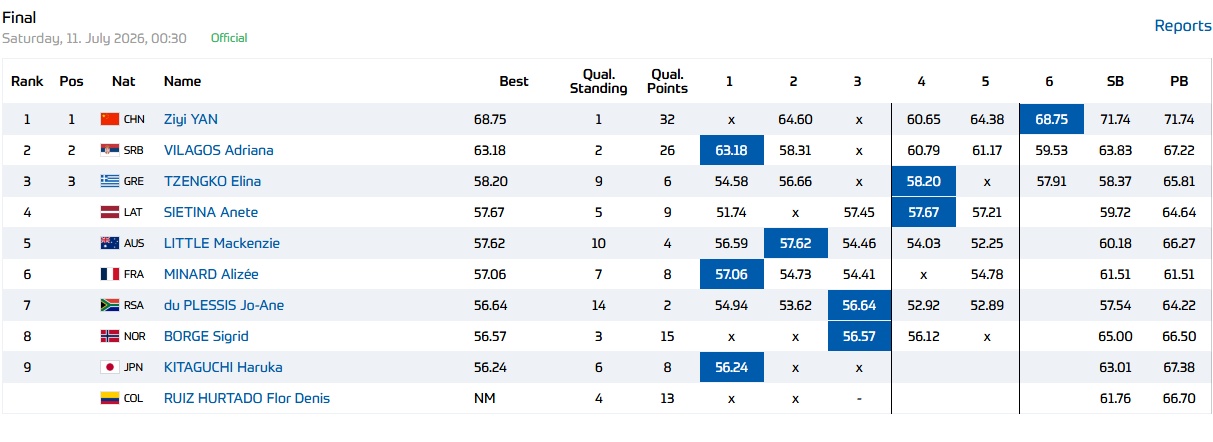Click the Latvia flag icon
1213x442 pixels.
[110, 212]
